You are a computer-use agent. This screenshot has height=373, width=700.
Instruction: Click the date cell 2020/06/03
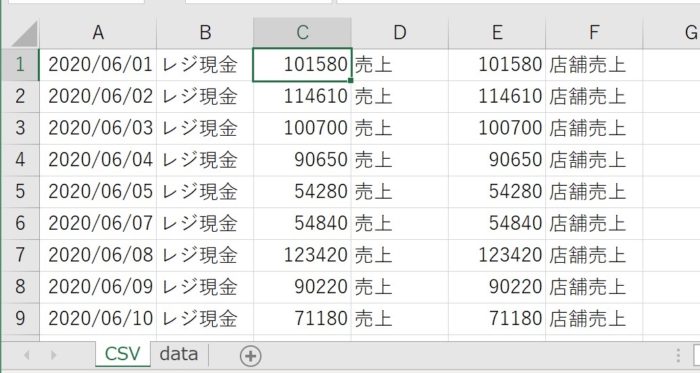click(98, 128)
